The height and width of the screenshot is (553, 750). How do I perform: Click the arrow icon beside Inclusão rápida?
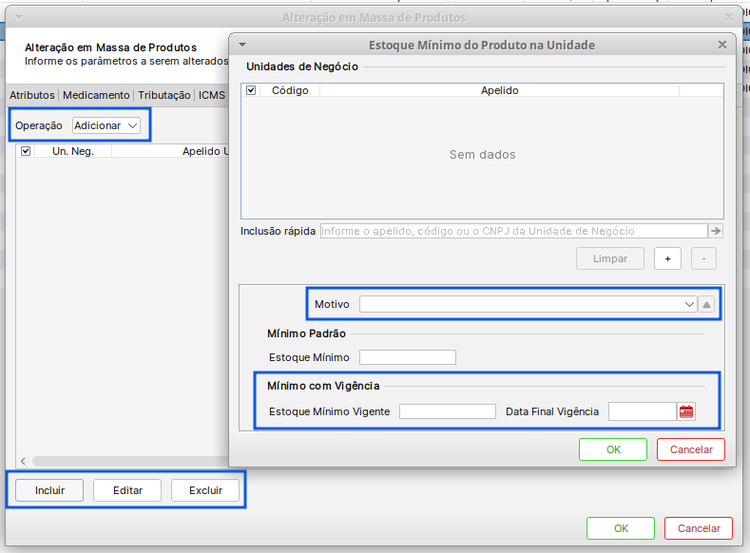(x=716, y=231)
